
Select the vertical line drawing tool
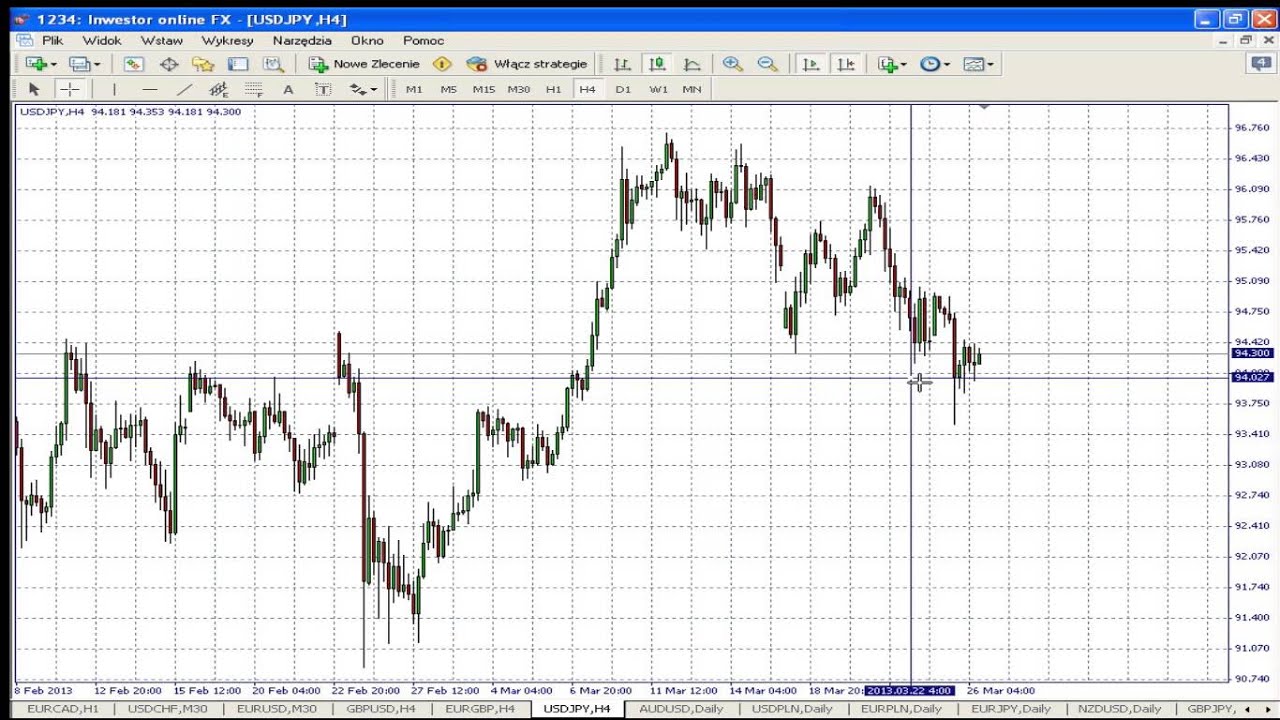[x=114, y=89]
